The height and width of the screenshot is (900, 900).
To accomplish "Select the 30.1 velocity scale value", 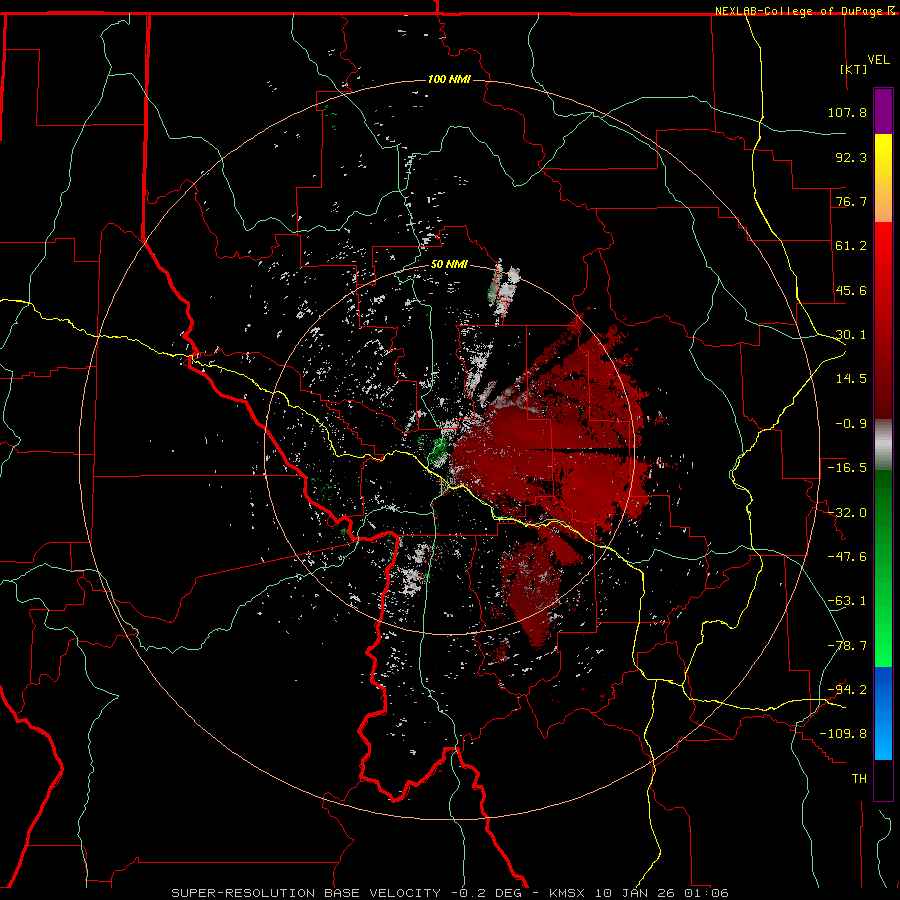I will pyautogui.click(x=851, y=335).
